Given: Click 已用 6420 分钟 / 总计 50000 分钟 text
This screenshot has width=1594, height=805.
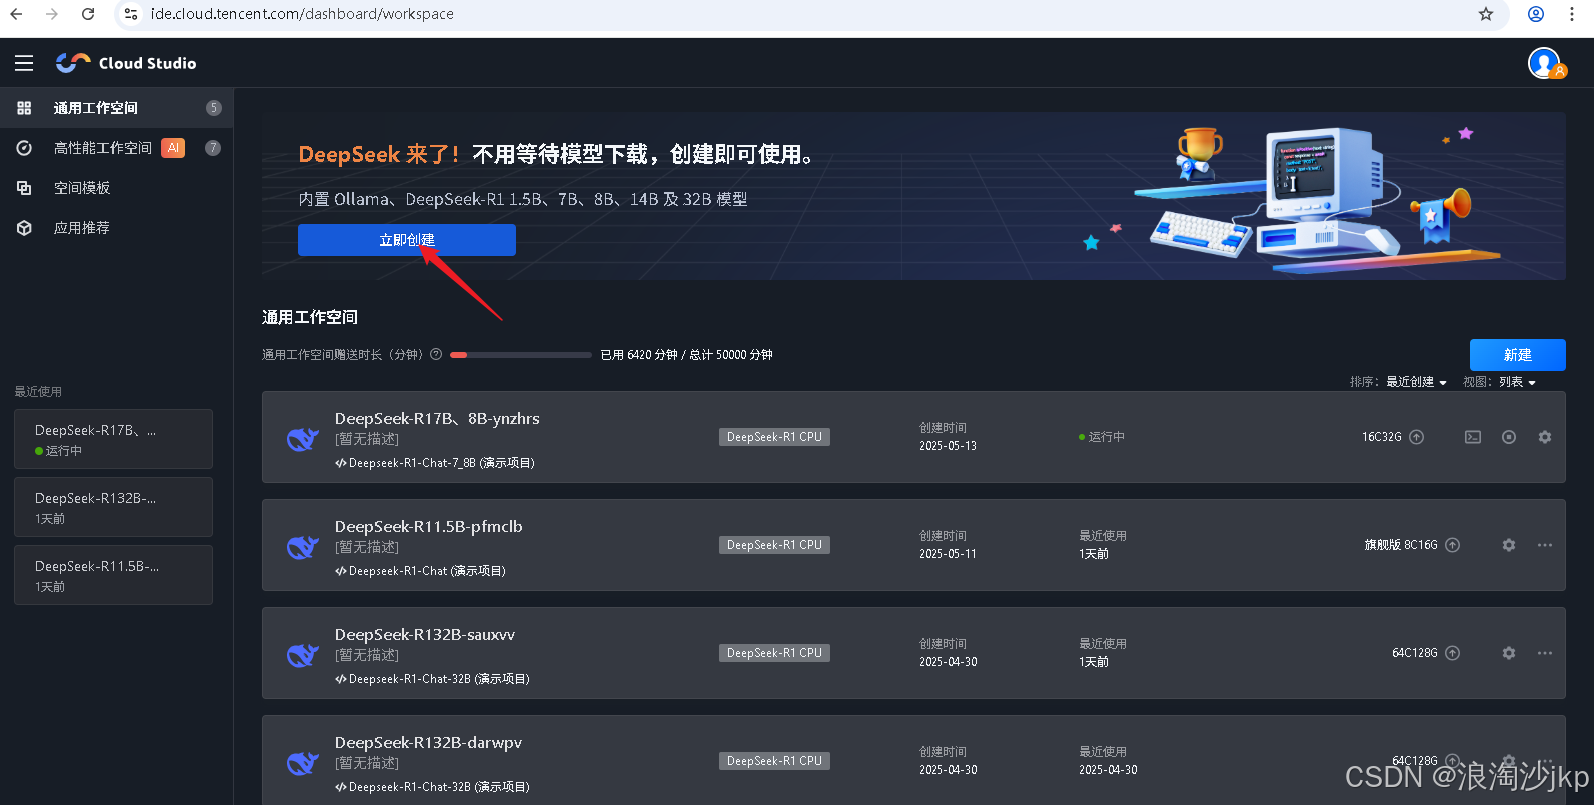Looking at the screenshot, I should pos(686,355).
